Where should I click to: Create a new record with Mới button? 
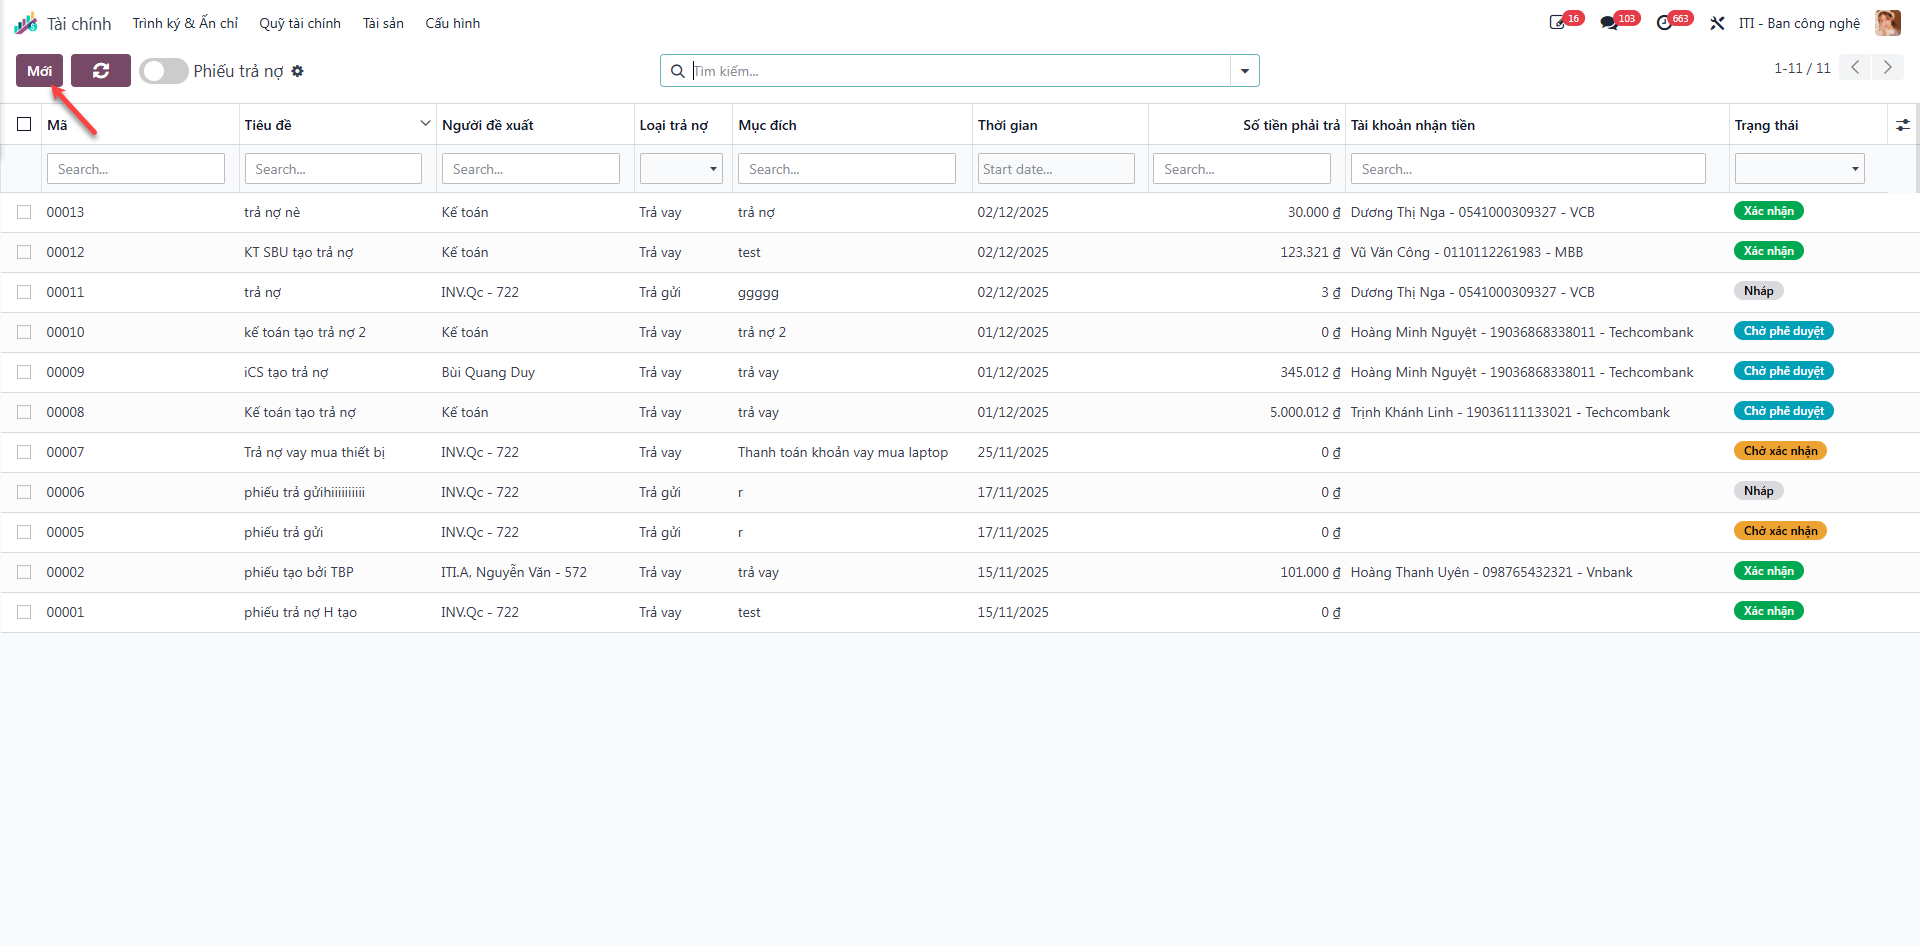40,71
